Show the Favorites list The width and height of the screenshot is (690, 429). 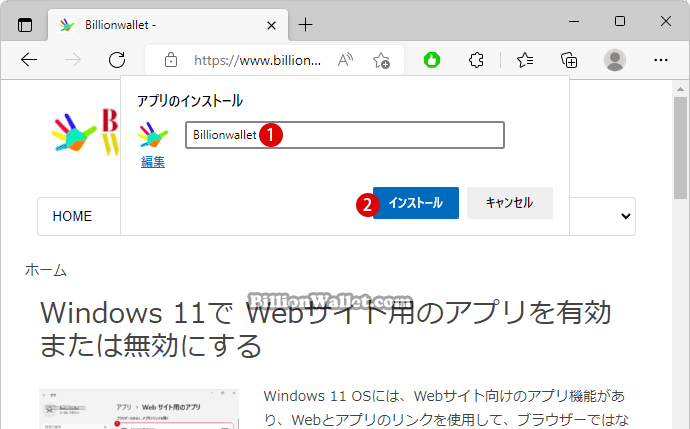[x=525, y=60]
